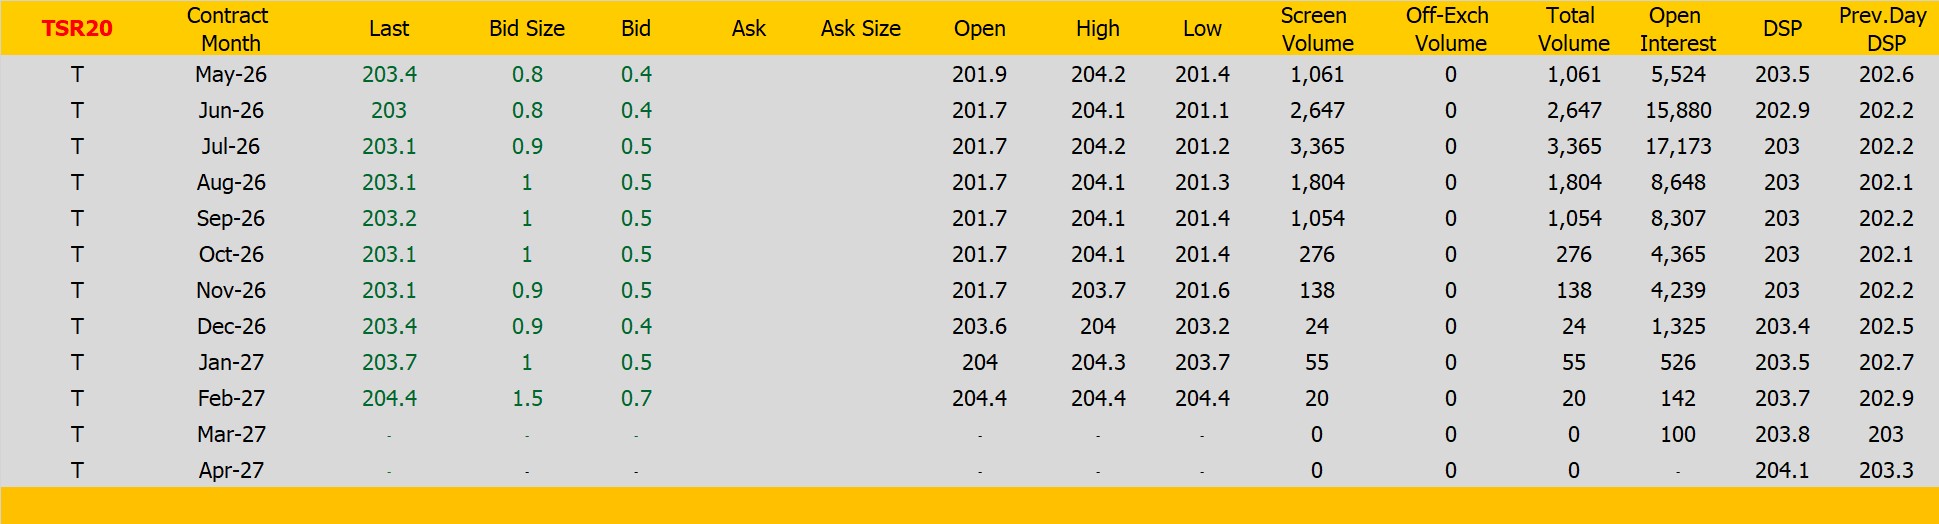Screen dimensions: 1939x524
Task: Select Open Interest value 17,173
Action: coord(1678,147)
